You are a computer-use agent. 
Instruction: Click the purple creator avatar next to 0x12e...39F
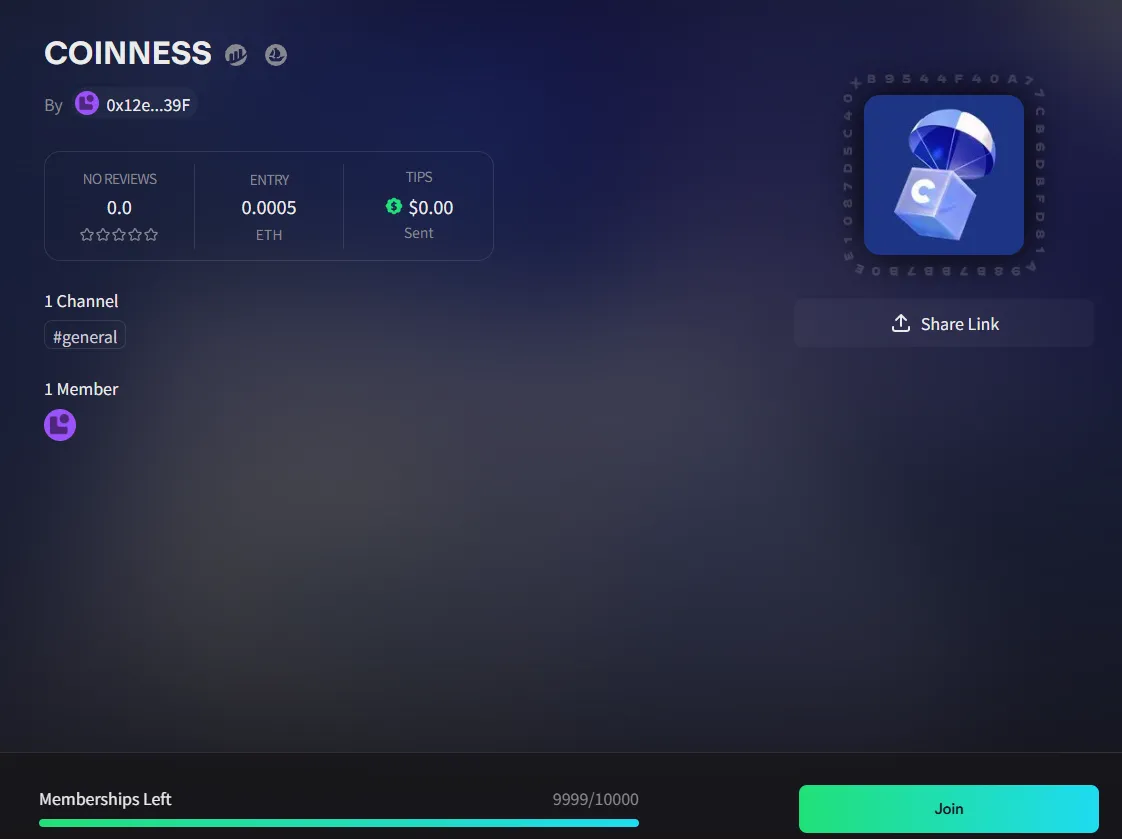(x=87, y=104)
